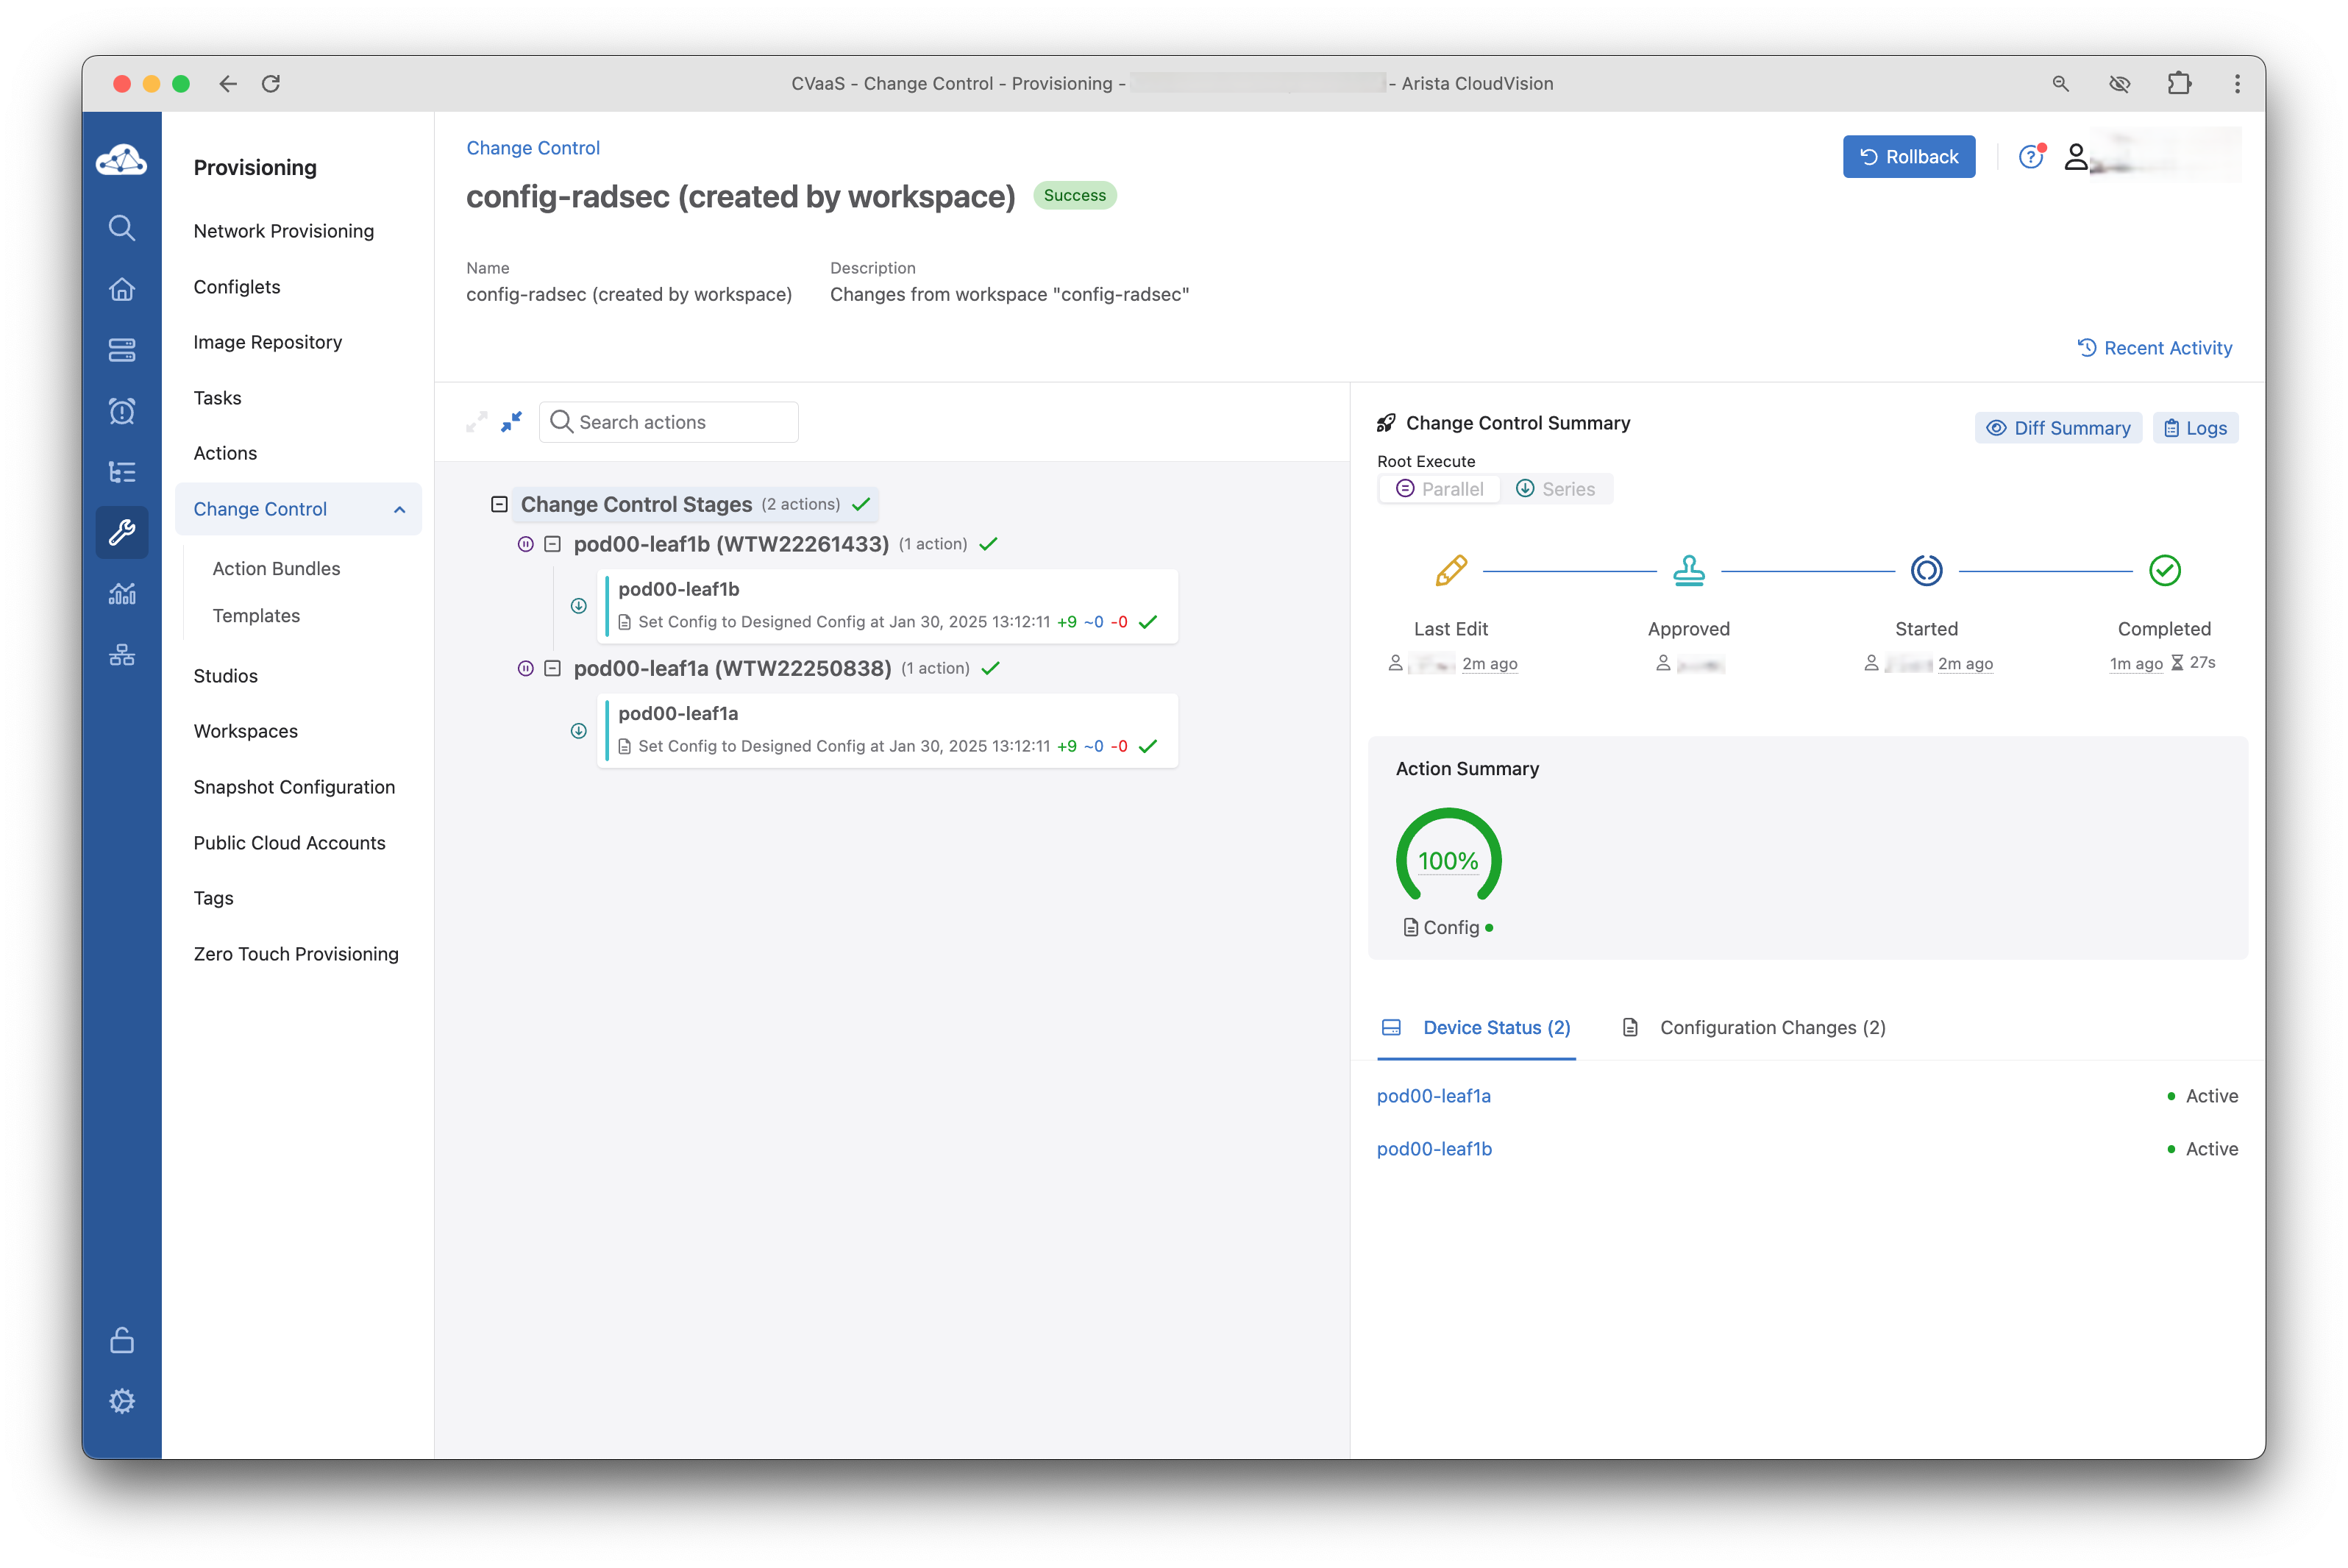Collapse the pod00-leaf1a stage
The image size is (2348, 1568).
[552, 668]
